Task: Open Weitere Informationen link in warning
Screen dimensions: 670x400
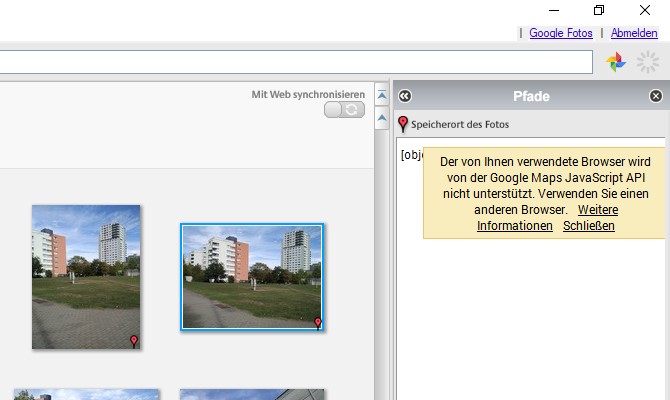Action: [x=547, y=218]
